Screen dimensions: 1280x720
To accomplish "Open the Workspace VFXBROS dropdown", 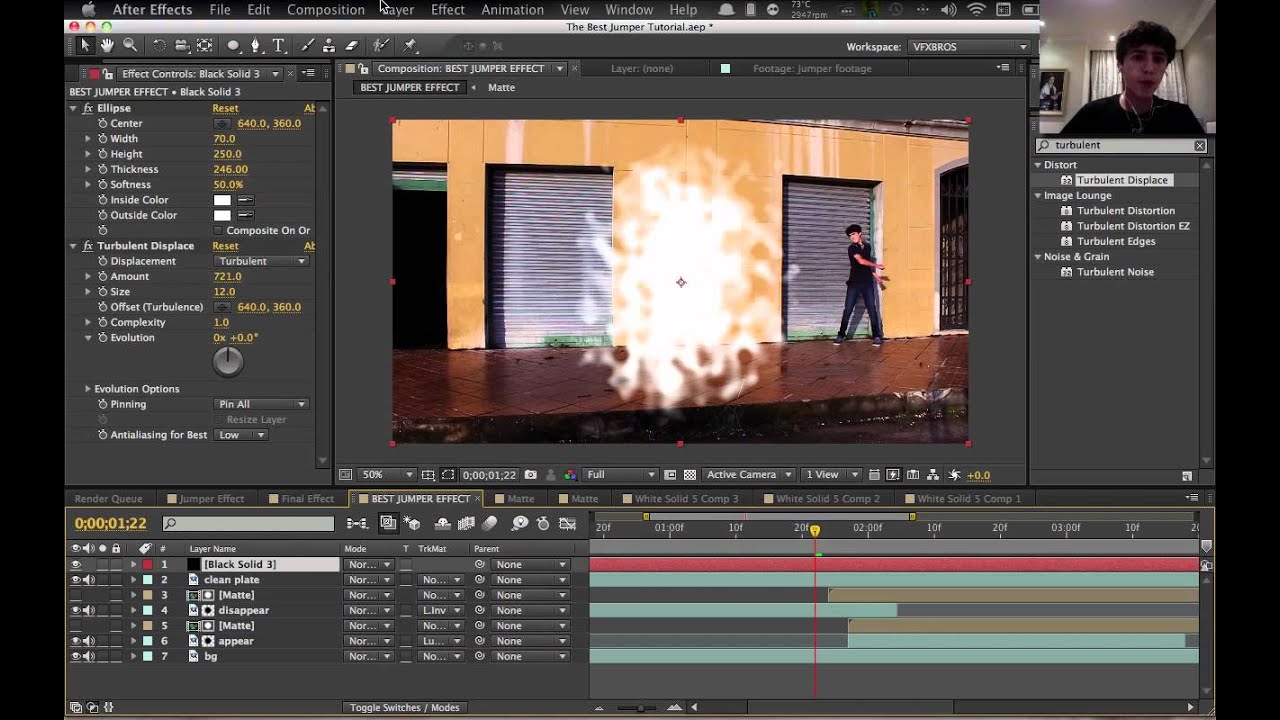I will [x=968, y=47].
